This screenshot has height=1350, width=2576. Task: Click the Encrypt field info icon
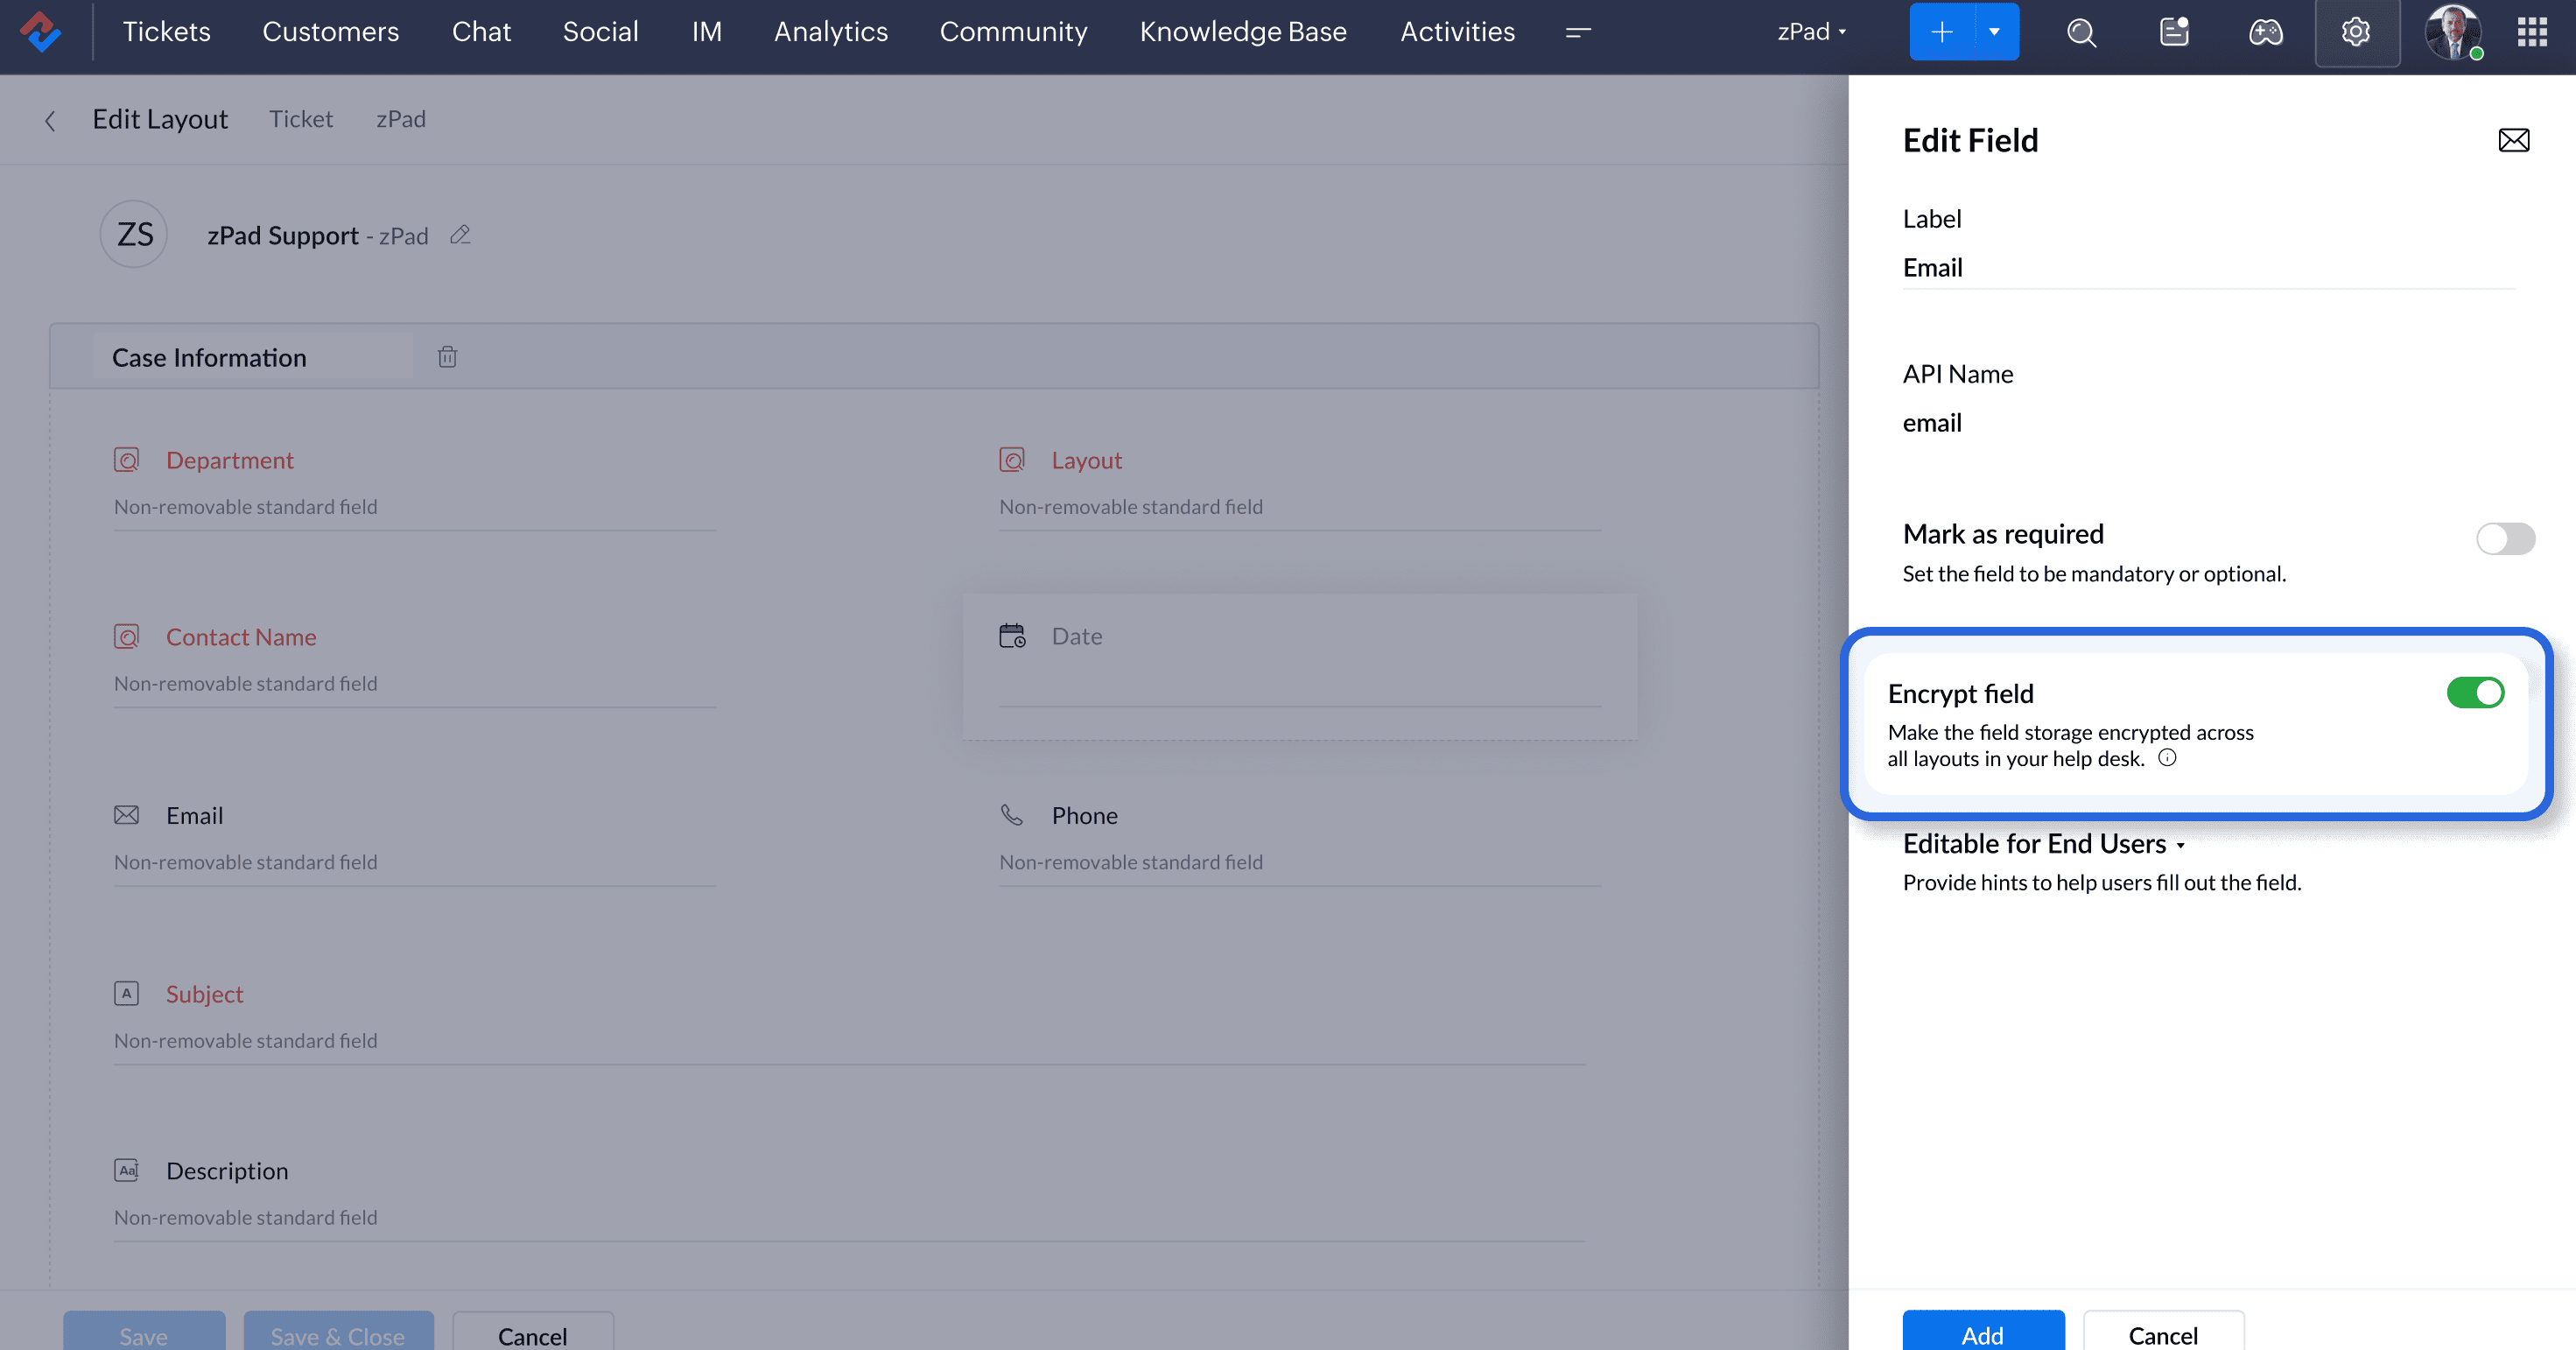(2167, 758)
